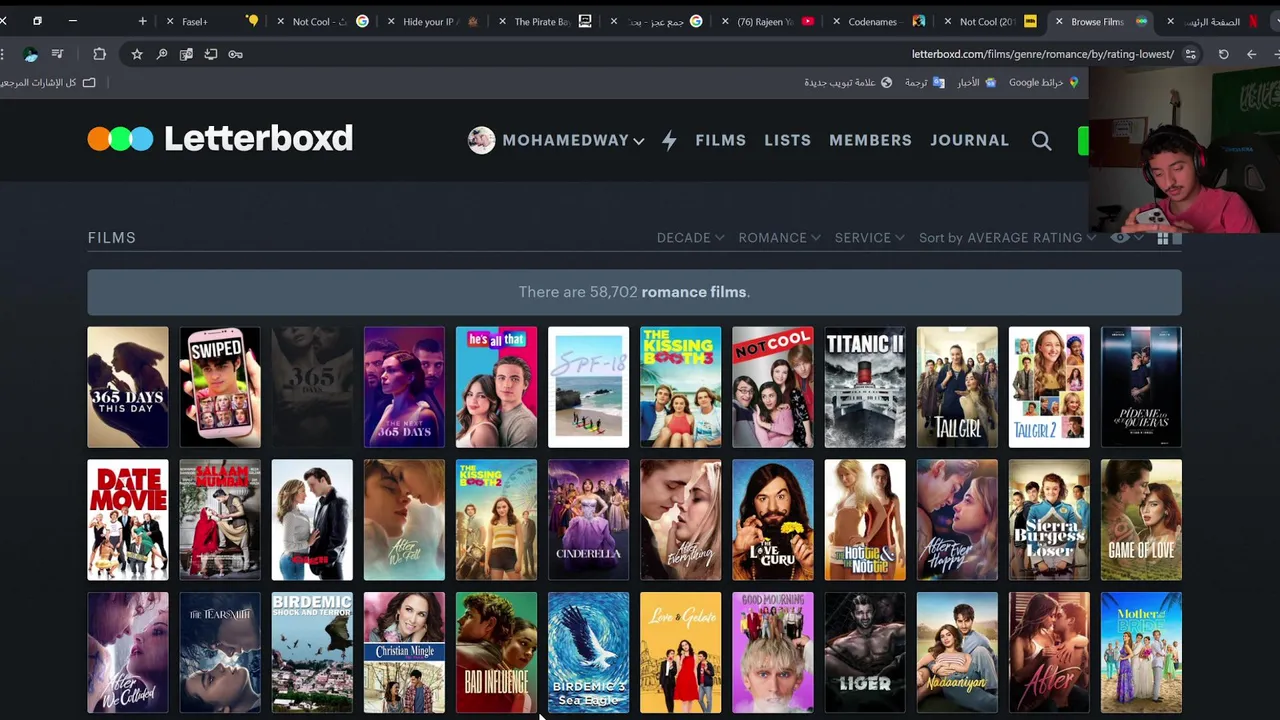This screenshot has width=1280, height=720.
Task: Open the Tall Girl 2 poster
Action: [1049, 387]
